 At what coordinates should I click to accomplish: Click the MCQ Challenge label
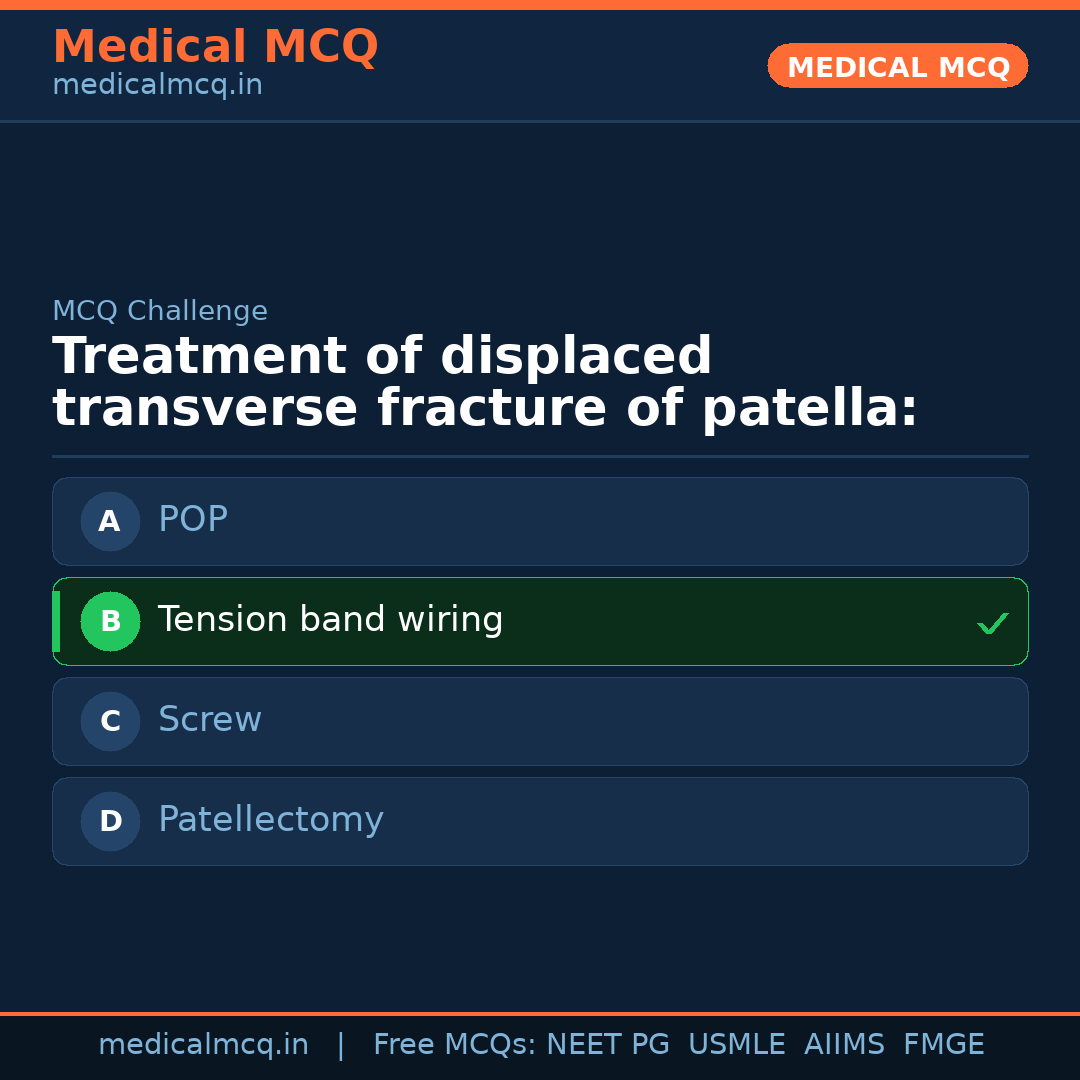coord(160,311)
